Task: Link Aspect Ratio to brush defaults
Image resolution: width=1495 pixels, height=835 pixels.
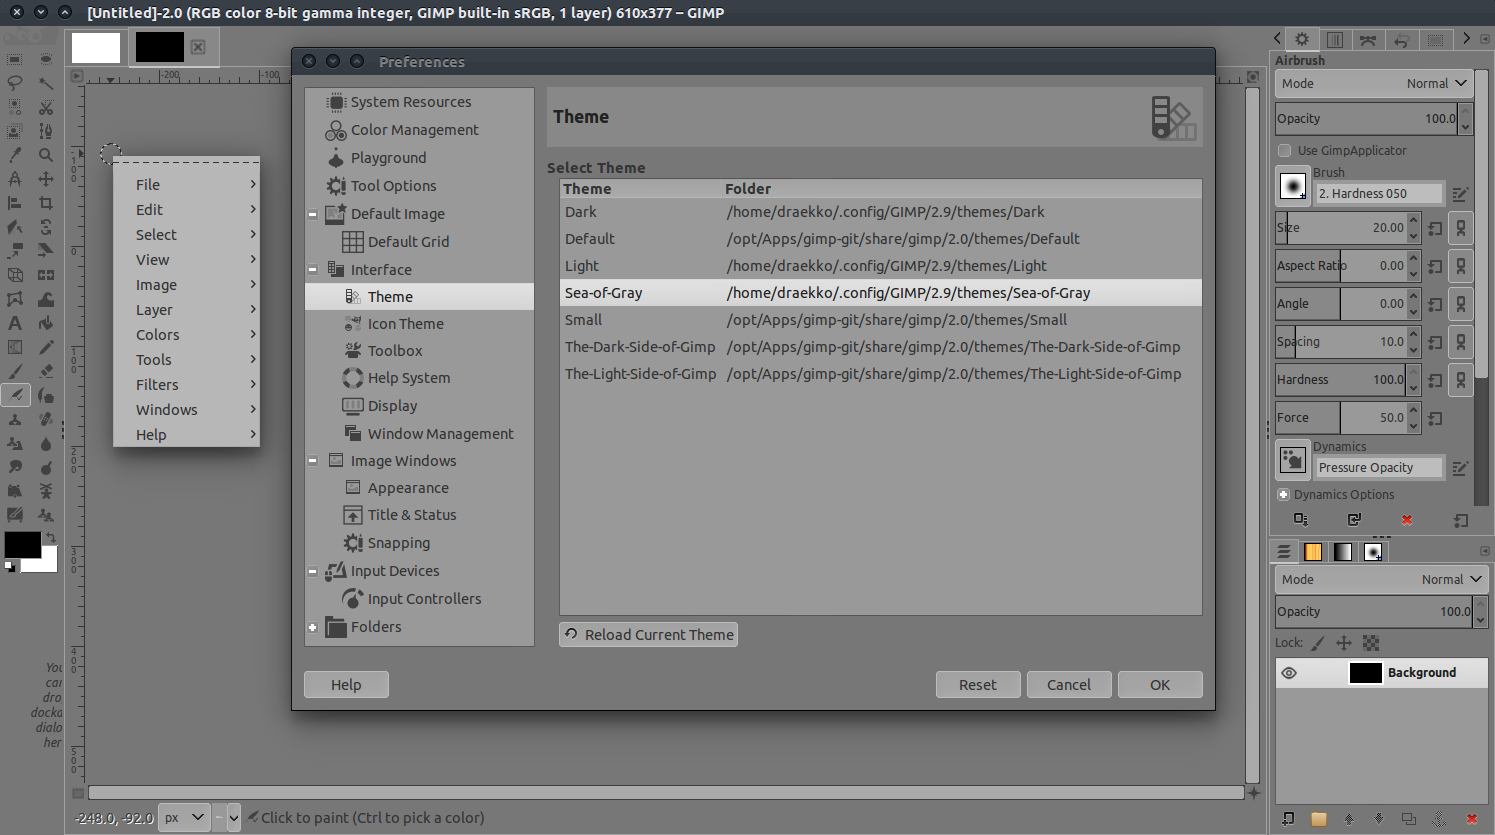Action: [x=1461, y=266]
